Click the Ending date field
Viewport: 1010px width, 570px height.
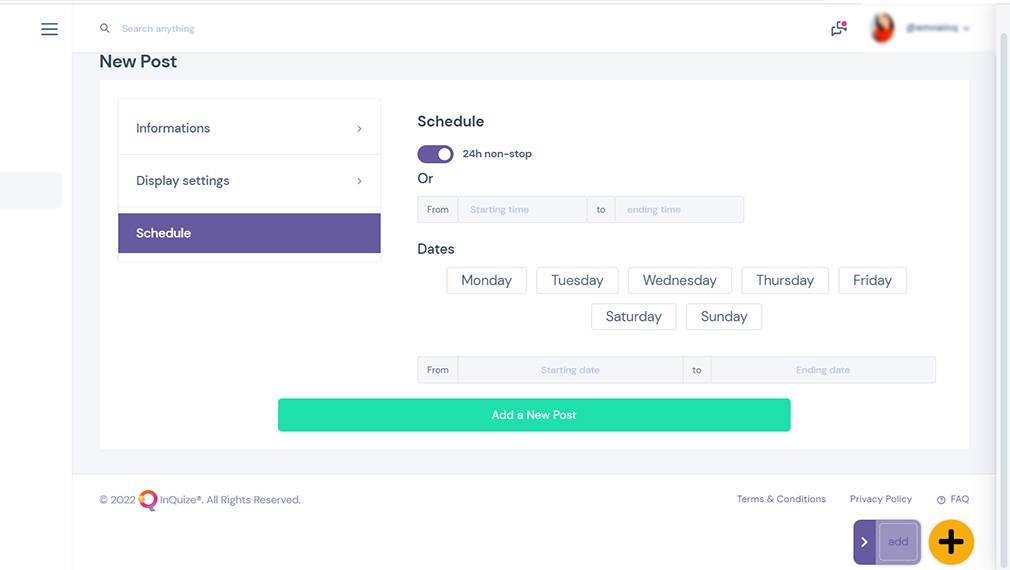tap(823, 370)
